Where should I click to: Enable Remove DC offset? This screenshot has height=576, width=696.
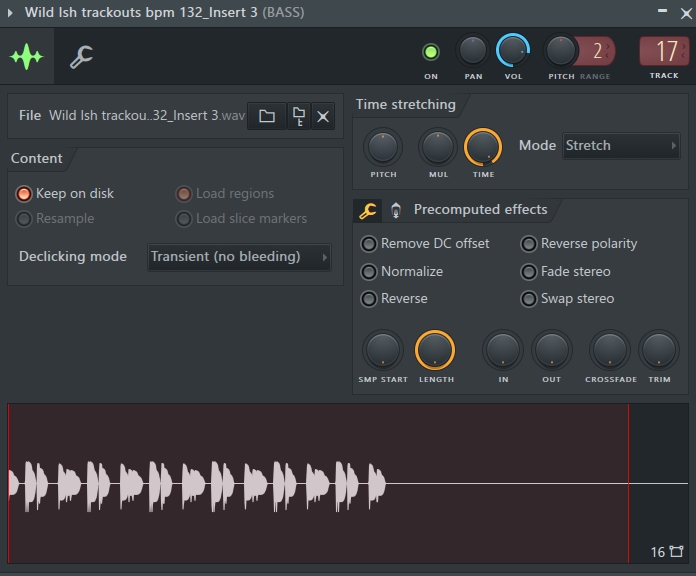coord(425,244)
